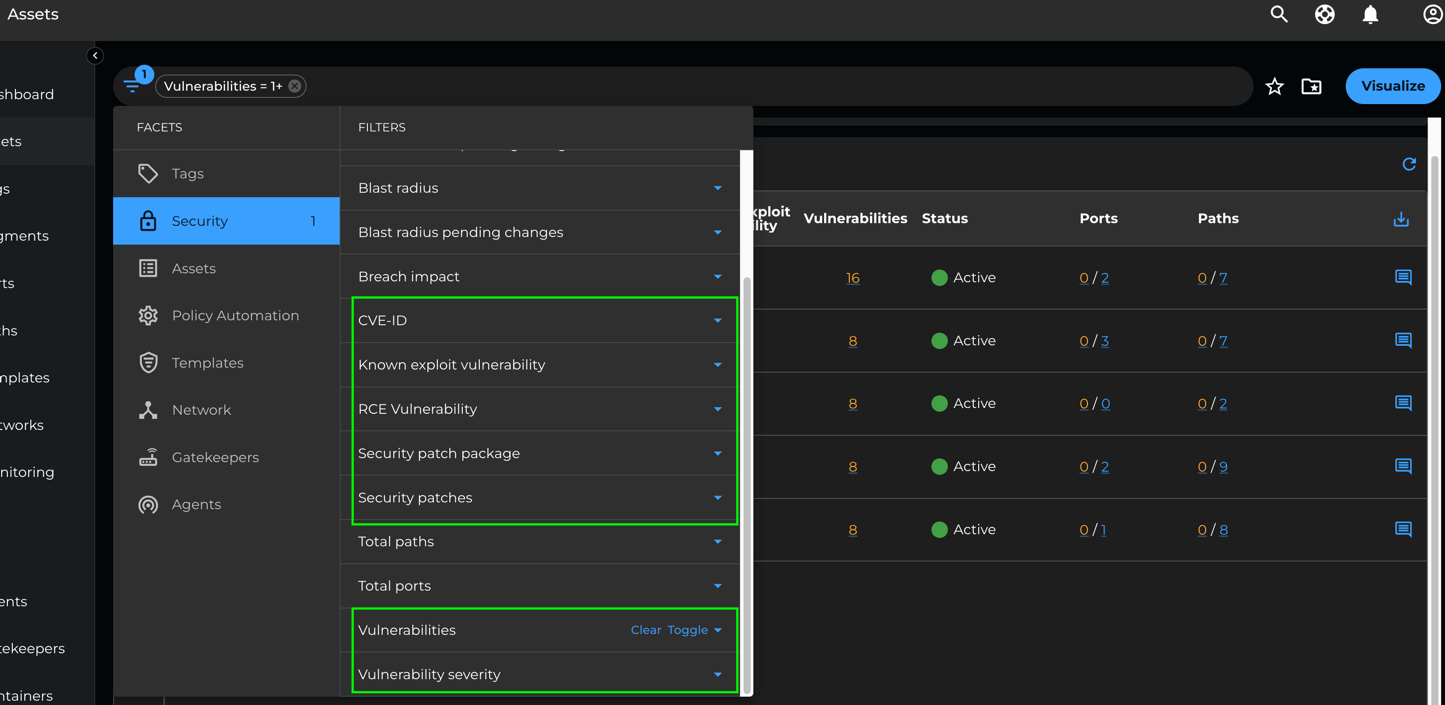
Task: Click the Visualize button
Action: click(x=1393, y=86)
